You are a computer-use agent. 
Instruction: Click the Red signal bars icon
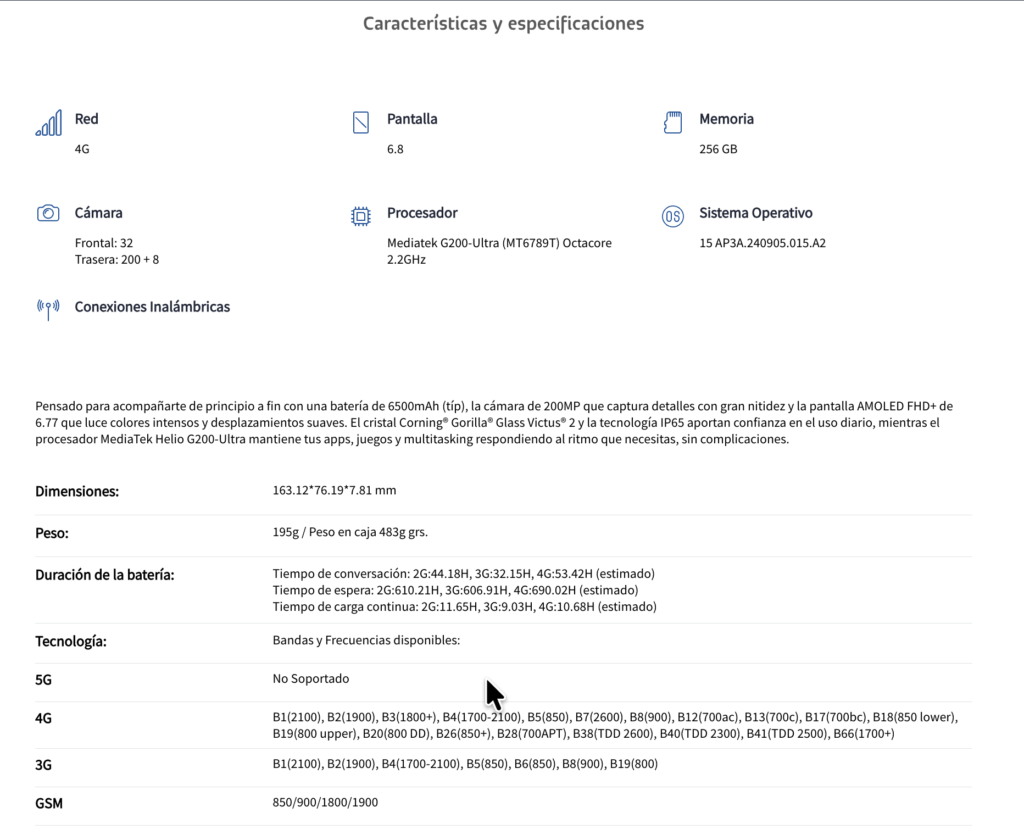click(x=48, y=123)
